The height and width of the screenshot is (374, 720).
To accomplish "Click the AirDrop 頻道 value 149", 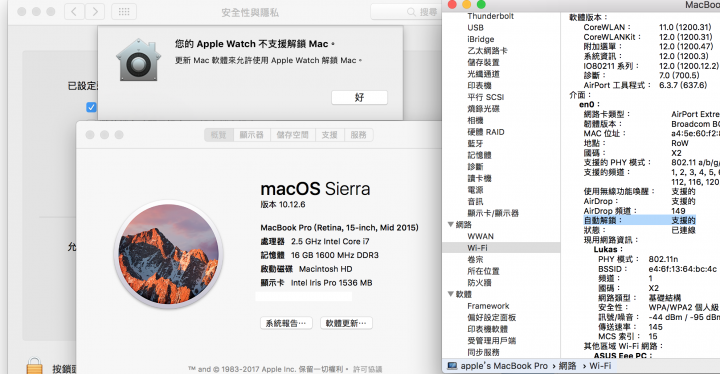I will (678, 211).
